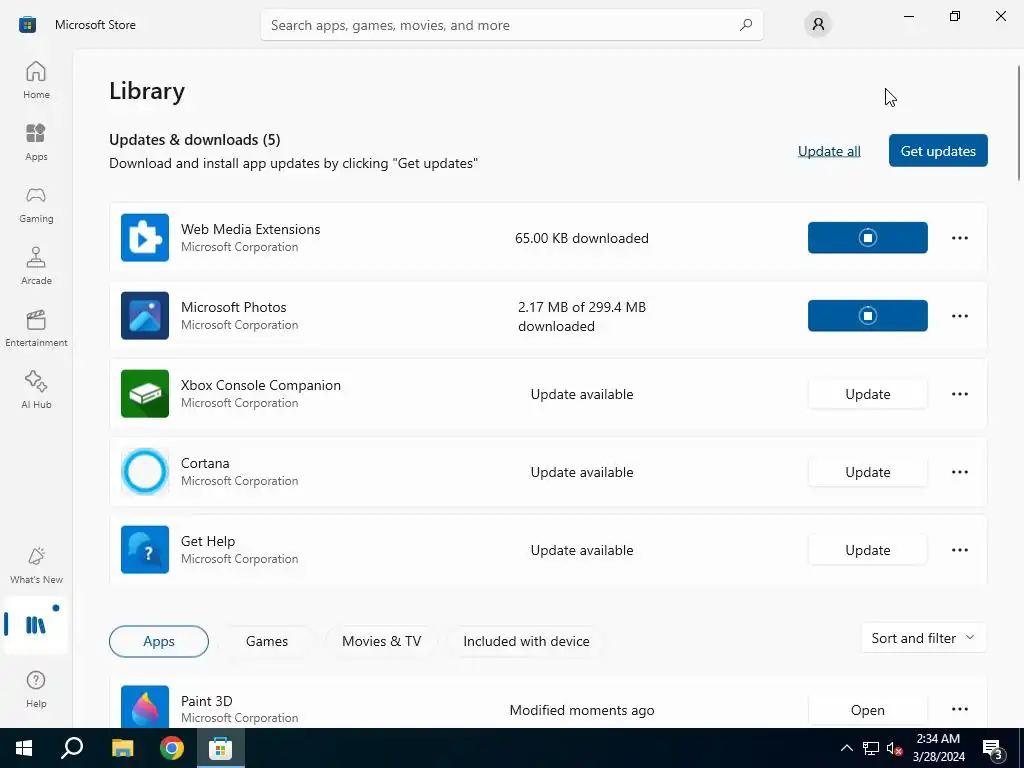
Task: Open What's New in the sidebar
Action: pos(36,565)
